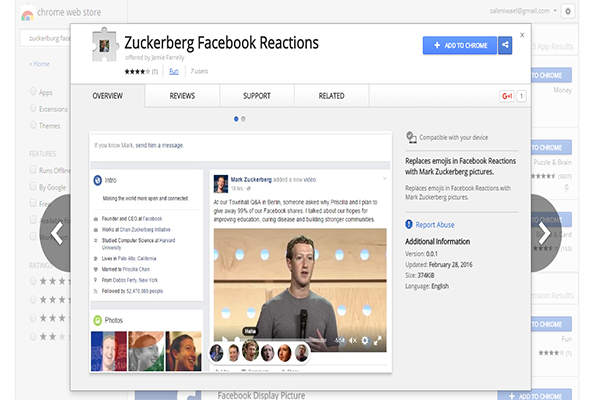
Task: Switch to the Reviews tab
Action: pyautogui.click(x=182, y=96)
